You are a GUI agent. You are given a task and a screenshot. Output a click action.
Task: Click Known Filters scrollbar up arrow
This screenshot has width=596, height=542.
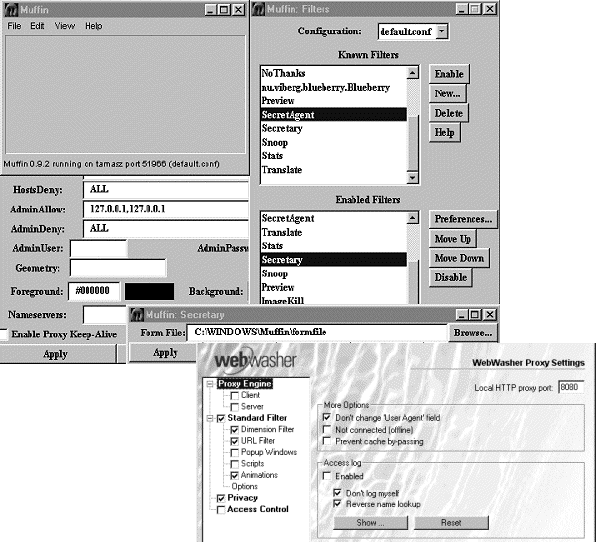413,73
